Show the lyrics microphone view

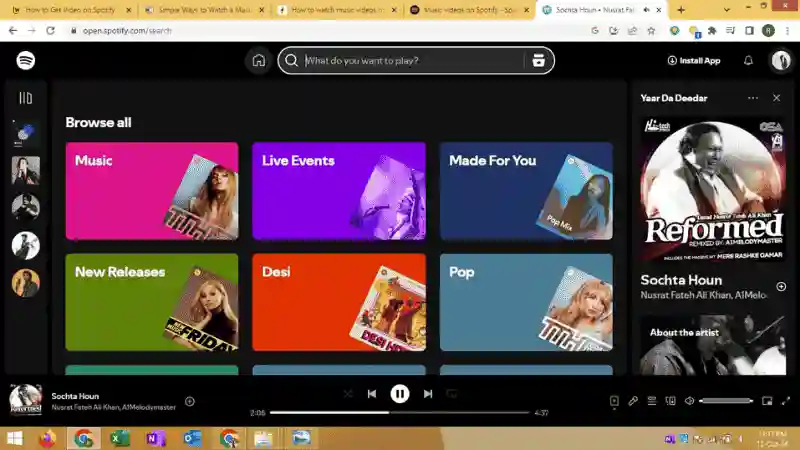(x=633, y=401)
